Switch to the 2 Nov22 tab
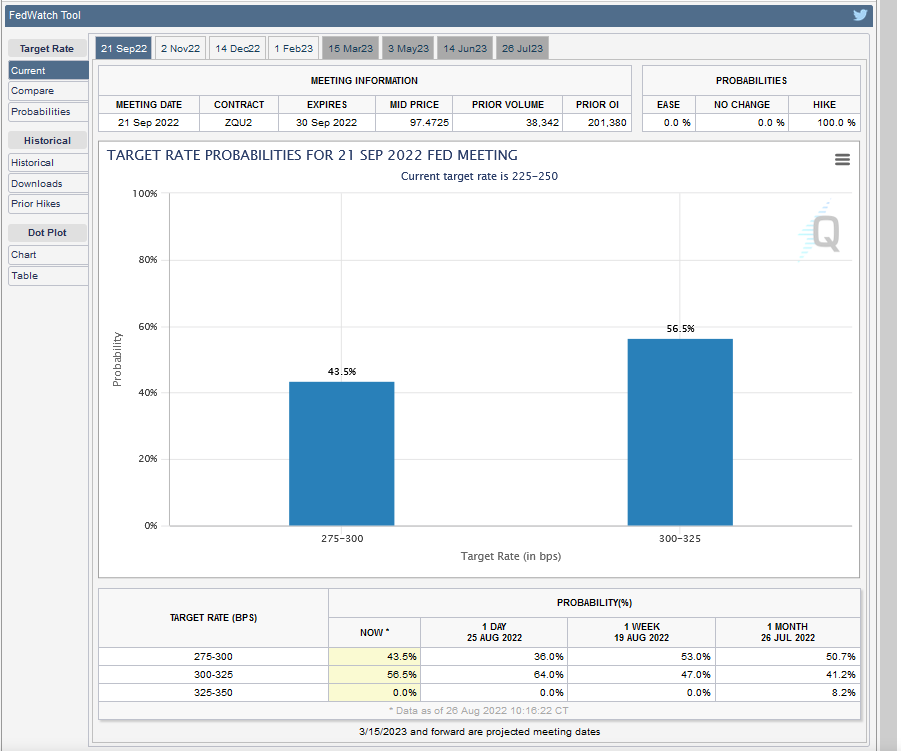The width and height of the screenshot is (901, 751). 180,49
